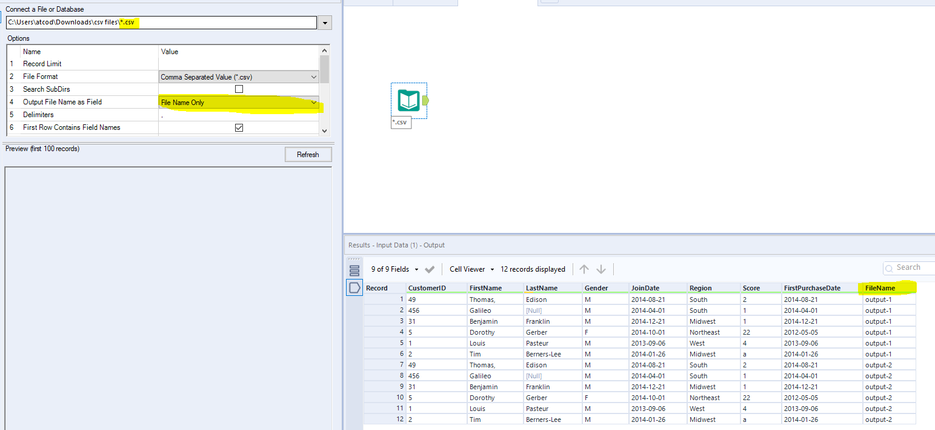Expand the Output File Name as Field dropdown
The height and width of the screenshot is (430, 935).
pyautogui.click(x=239, y=103)
